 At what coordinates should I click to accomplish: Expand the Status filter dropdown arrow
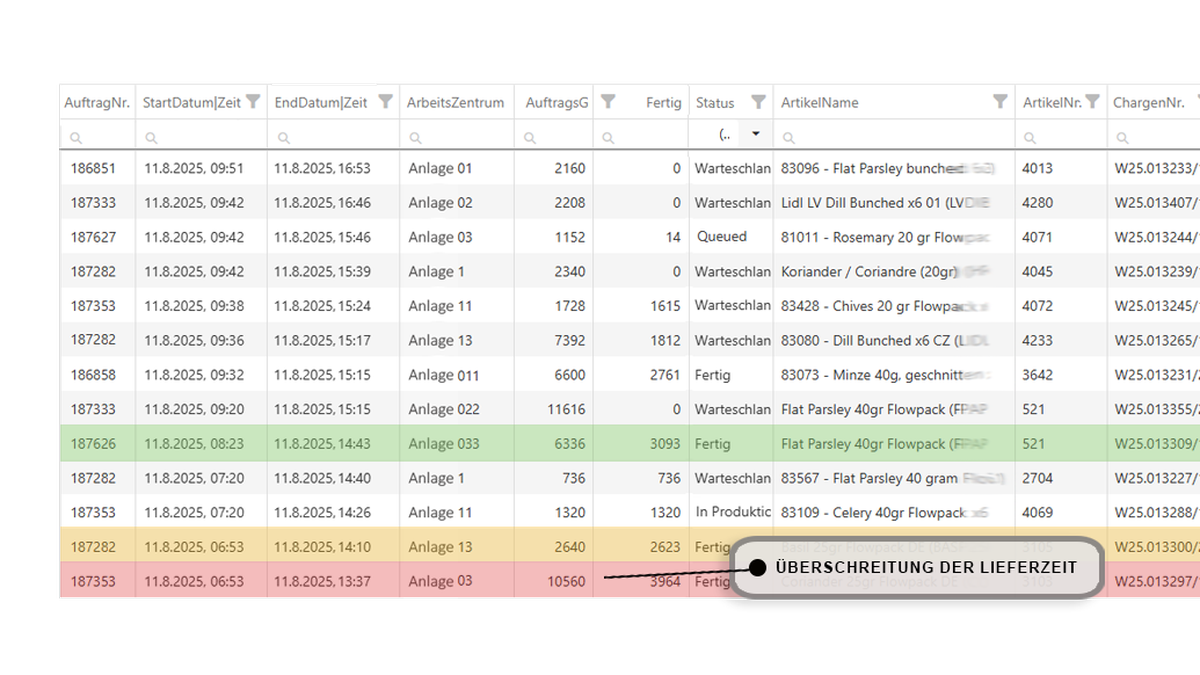[x=756, y=133]
